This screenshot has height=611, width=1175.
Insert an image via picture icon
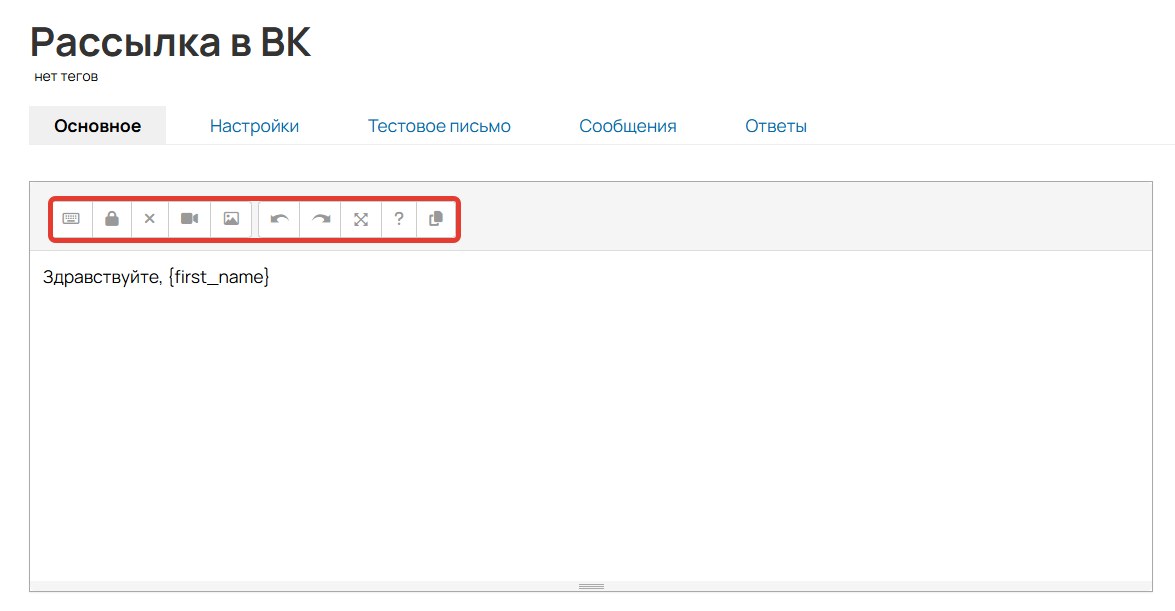[231, 219]
